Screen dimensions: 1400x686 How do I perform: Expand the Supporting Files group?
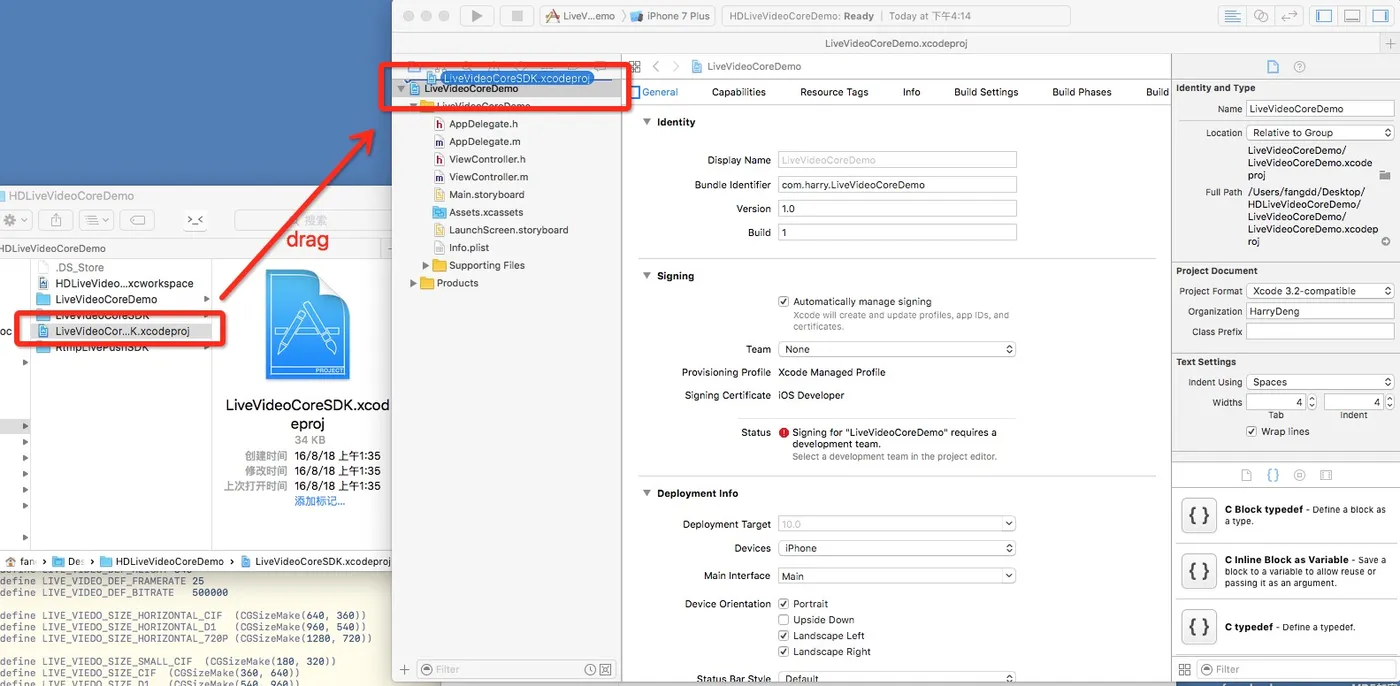426,265
